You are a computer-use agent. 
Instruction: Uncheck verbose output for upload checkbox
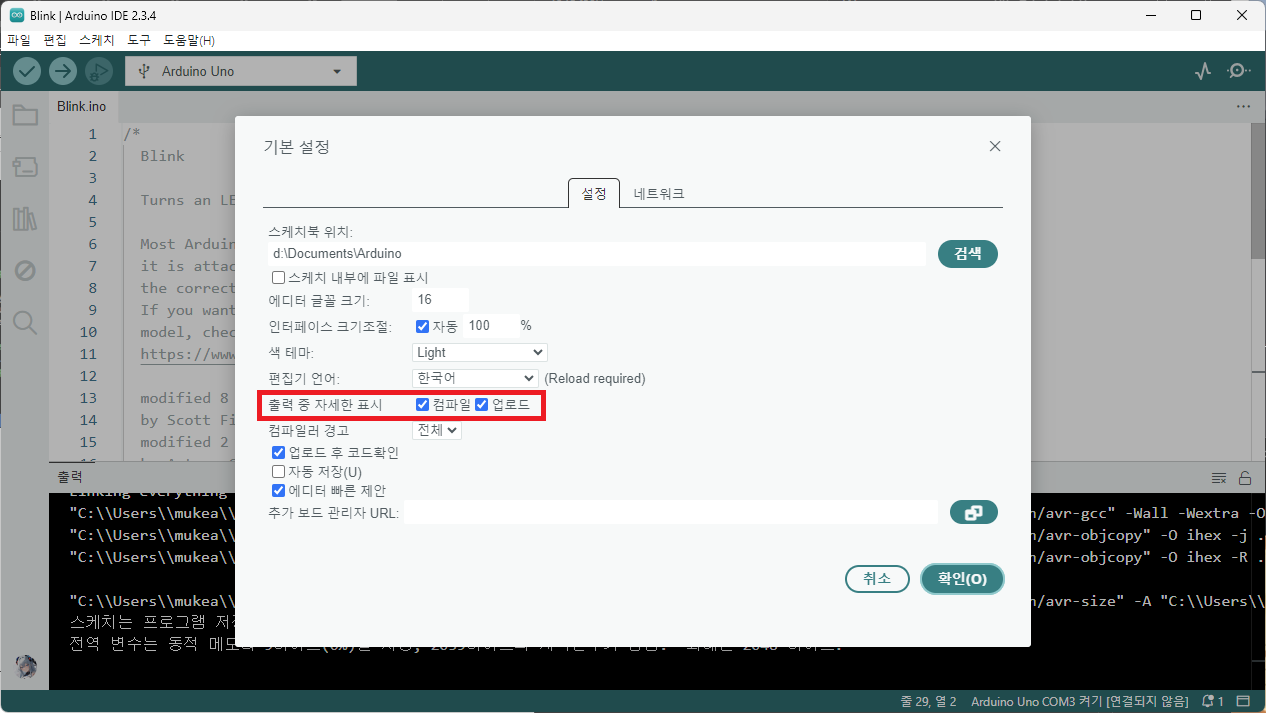tap(481, 404)
